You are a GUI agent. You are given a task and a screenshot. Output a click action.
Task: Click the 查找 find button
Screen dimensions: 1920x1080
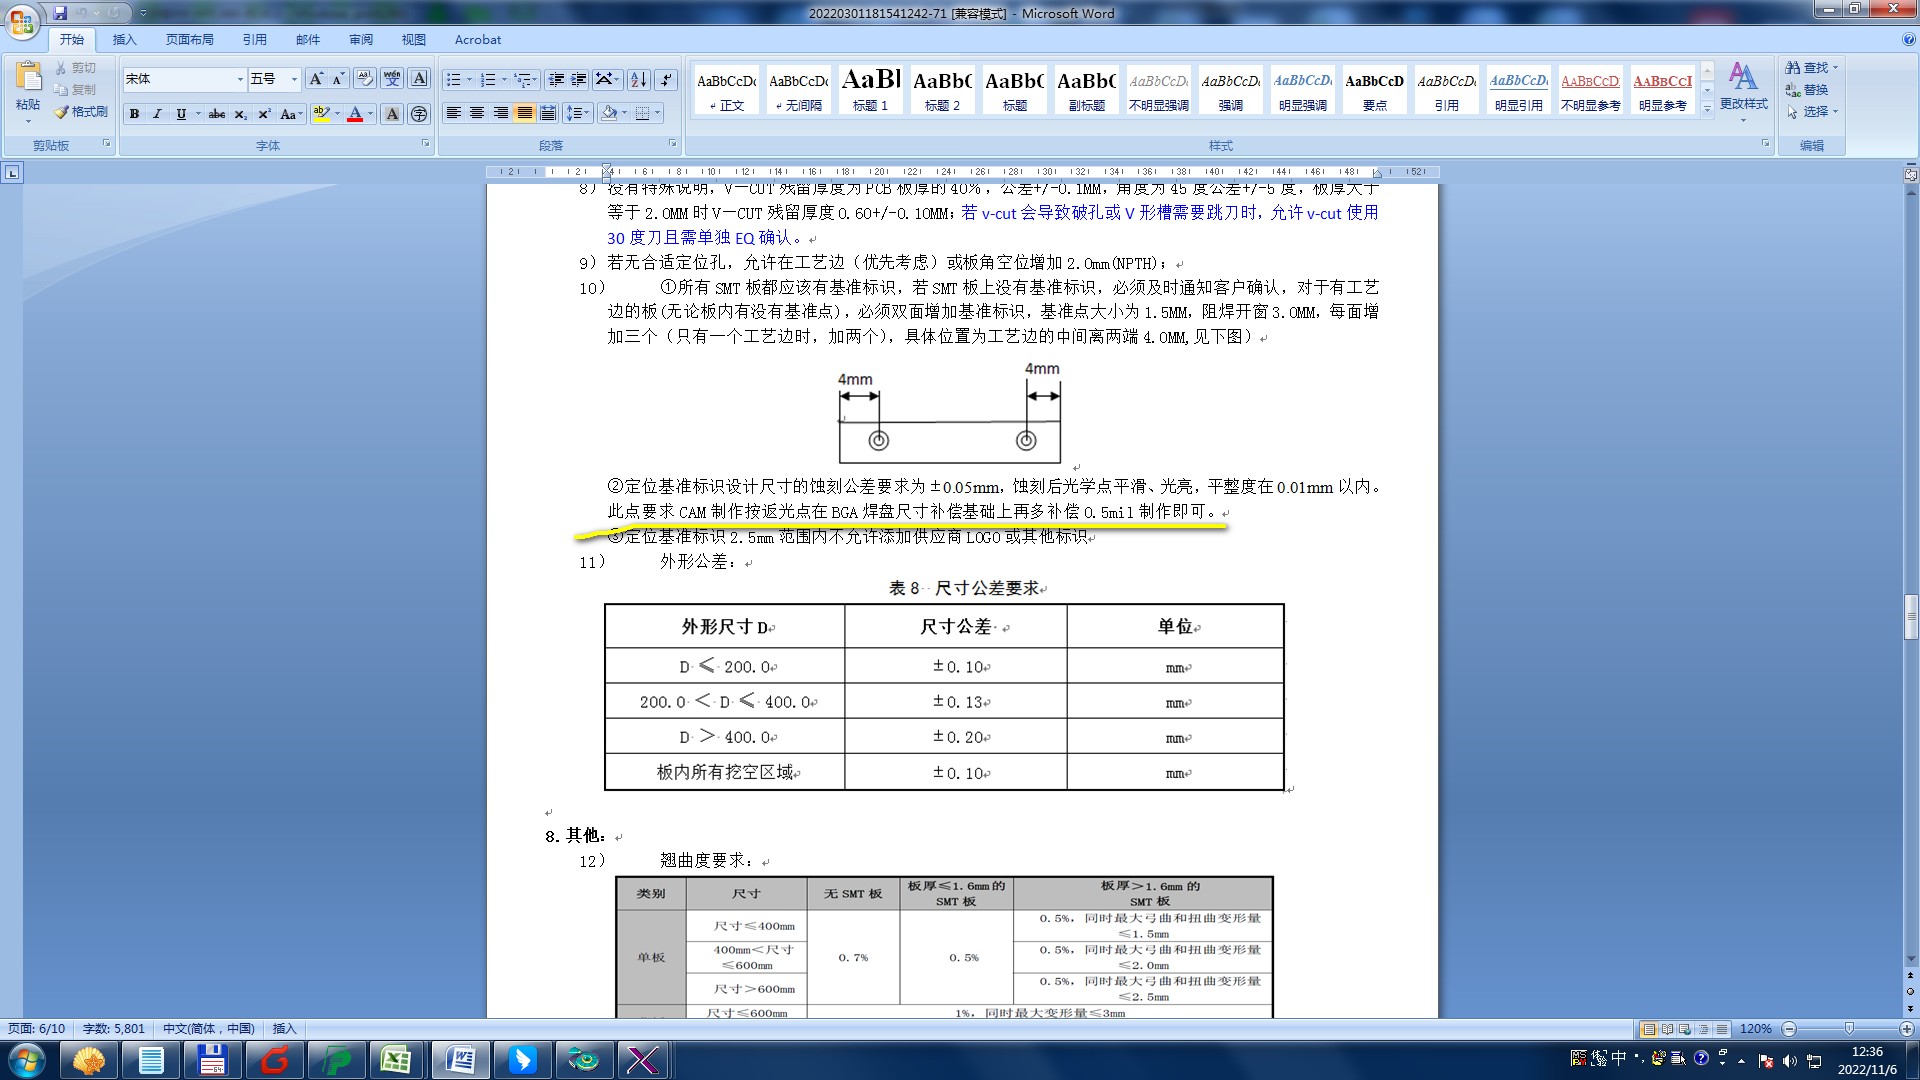tap(1813, 68)
